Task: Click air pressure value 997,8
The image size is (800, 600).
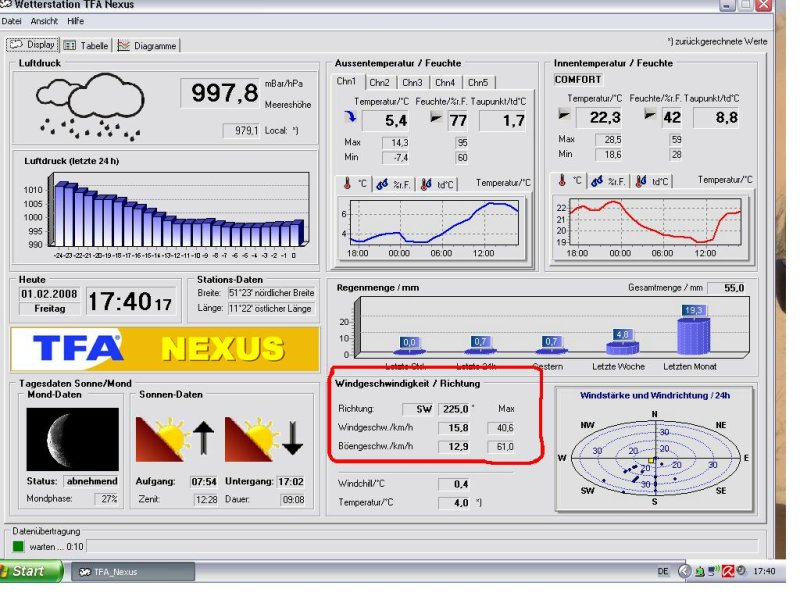Action: [221, 93]
